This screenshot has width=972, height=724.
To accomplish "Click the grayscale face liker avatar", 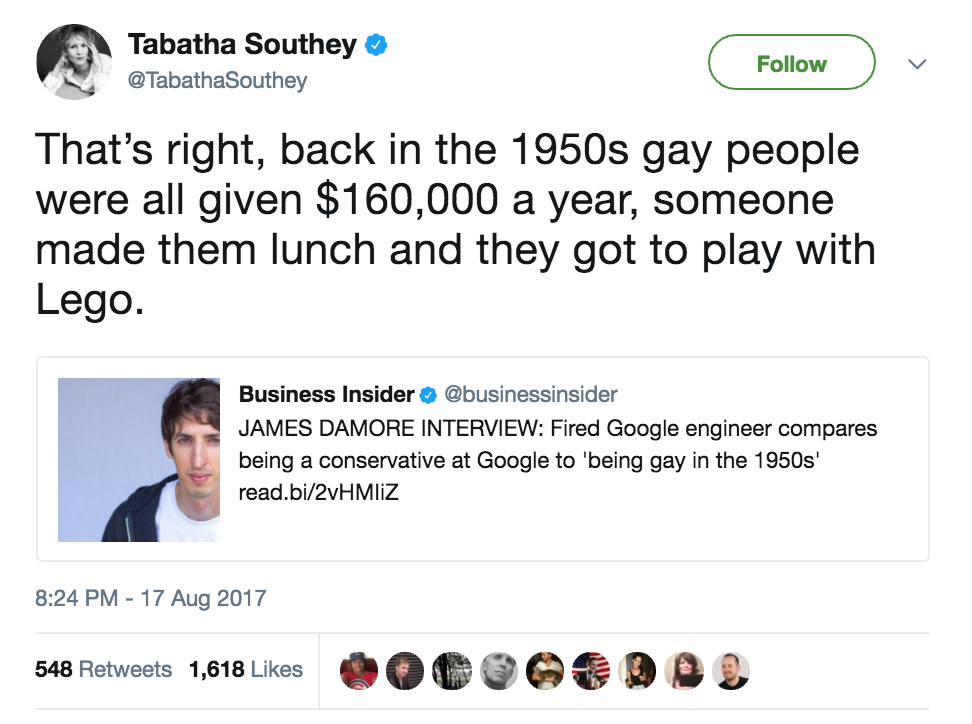I will coord(497,670).
